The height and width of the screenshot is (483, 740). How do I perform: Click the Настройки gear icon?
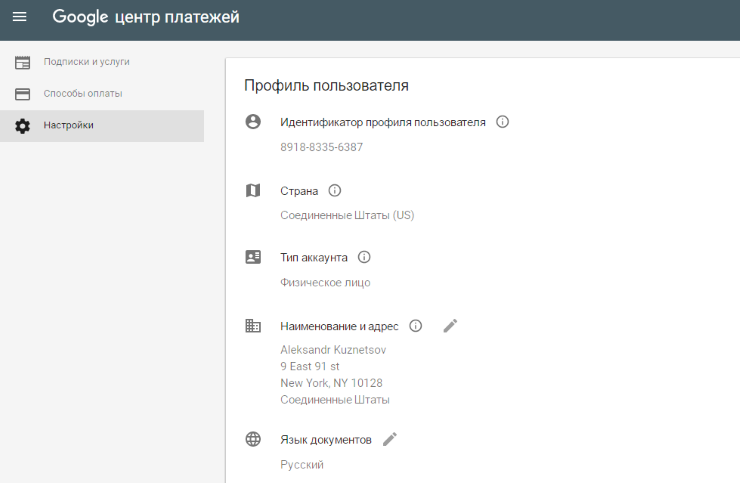coord(22,126)
